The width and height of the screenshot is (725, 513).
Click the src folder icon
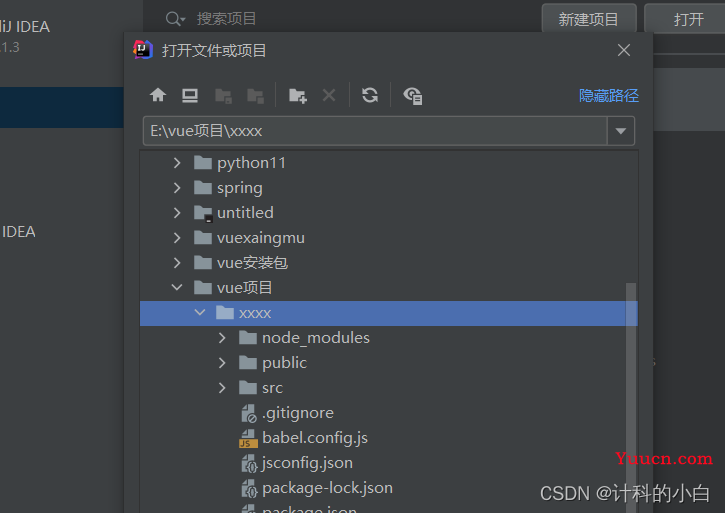pos(248,388)
